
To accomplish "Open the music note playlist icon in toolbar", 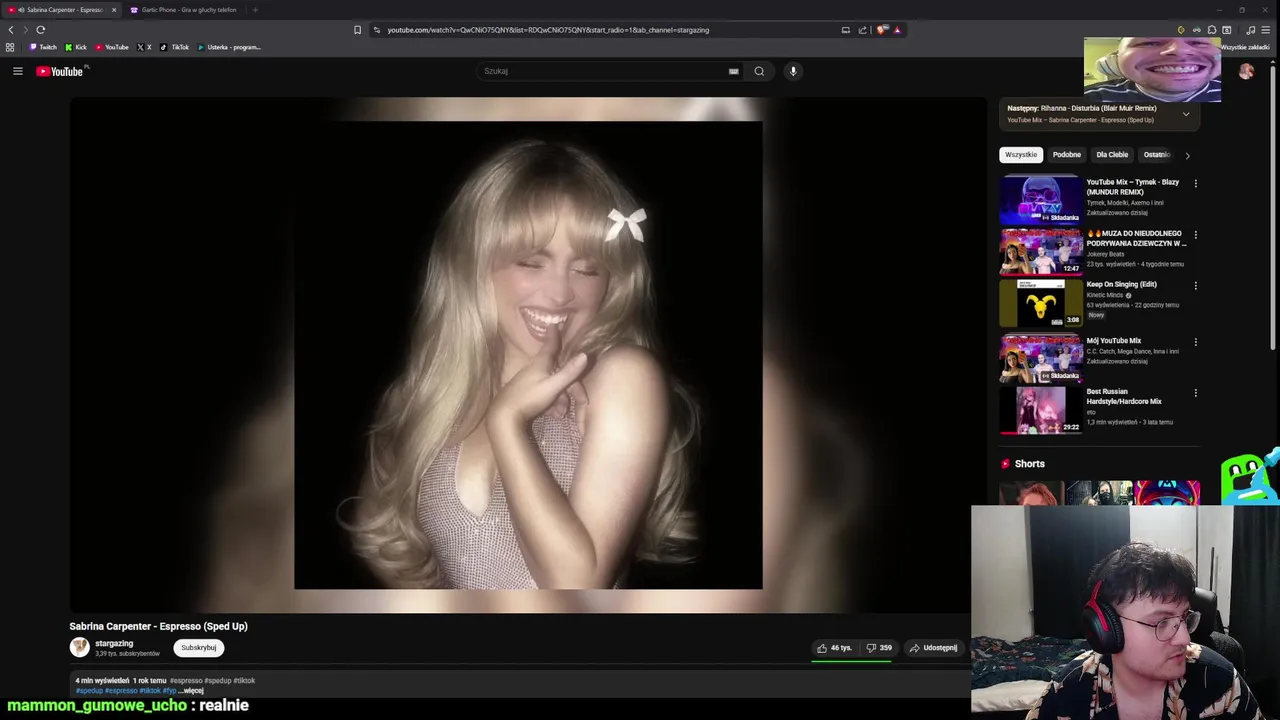I will (x=1250, y=30).
